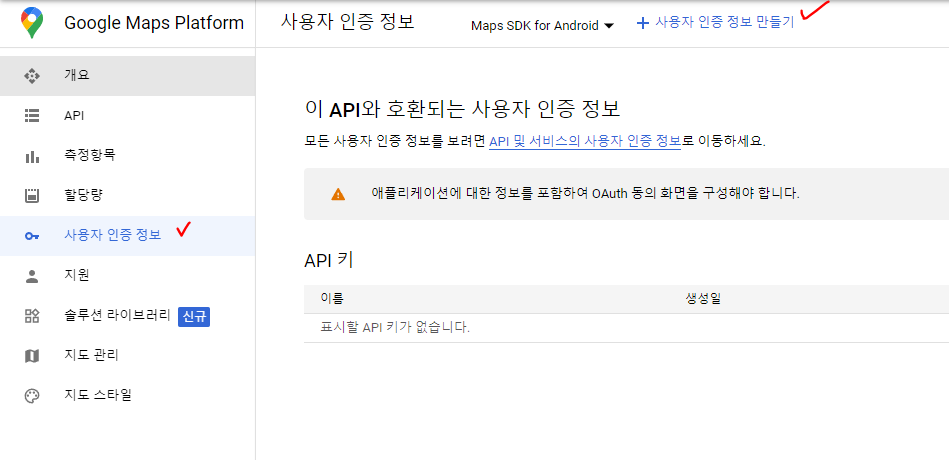Screen dimensions: 949x460
Task: Open 지원 in the sidebar
Action: 128,275
